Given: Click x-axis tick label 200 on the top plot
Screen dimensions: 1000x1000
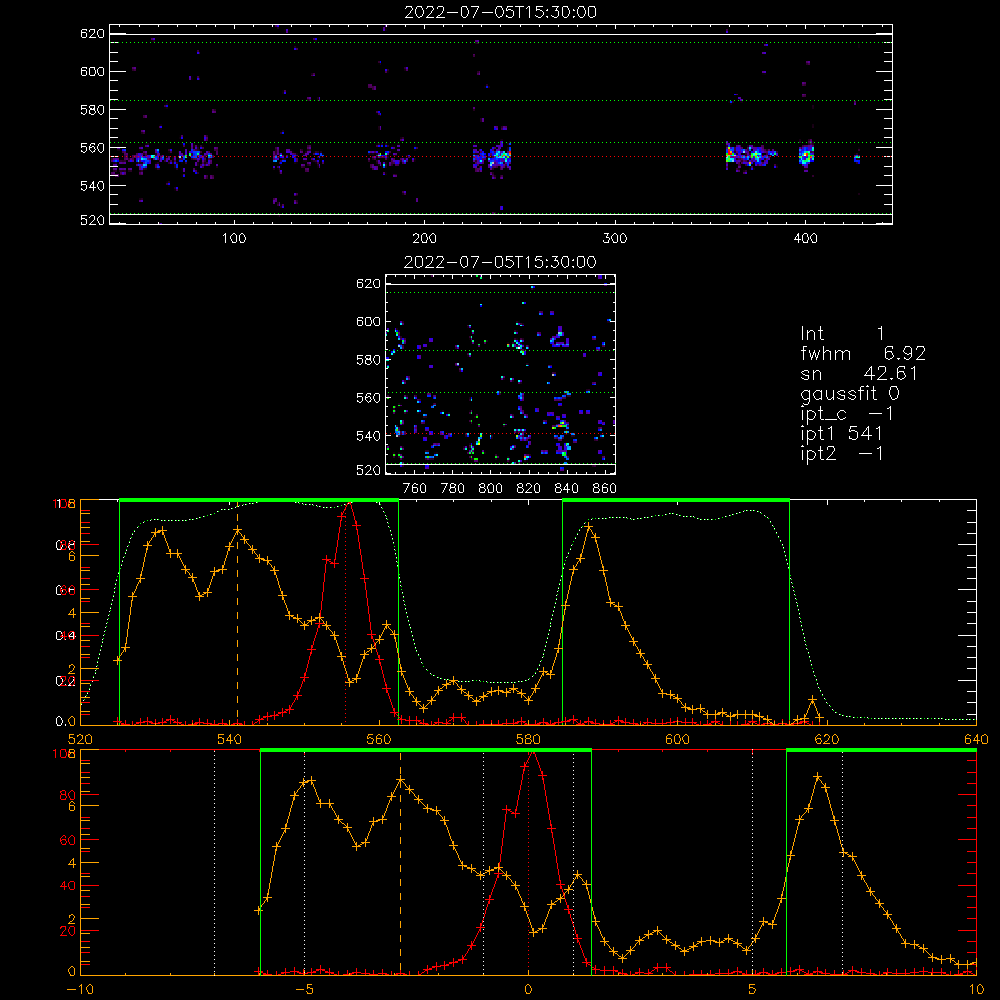Looking at the screenshot, I should pos(425,239).
